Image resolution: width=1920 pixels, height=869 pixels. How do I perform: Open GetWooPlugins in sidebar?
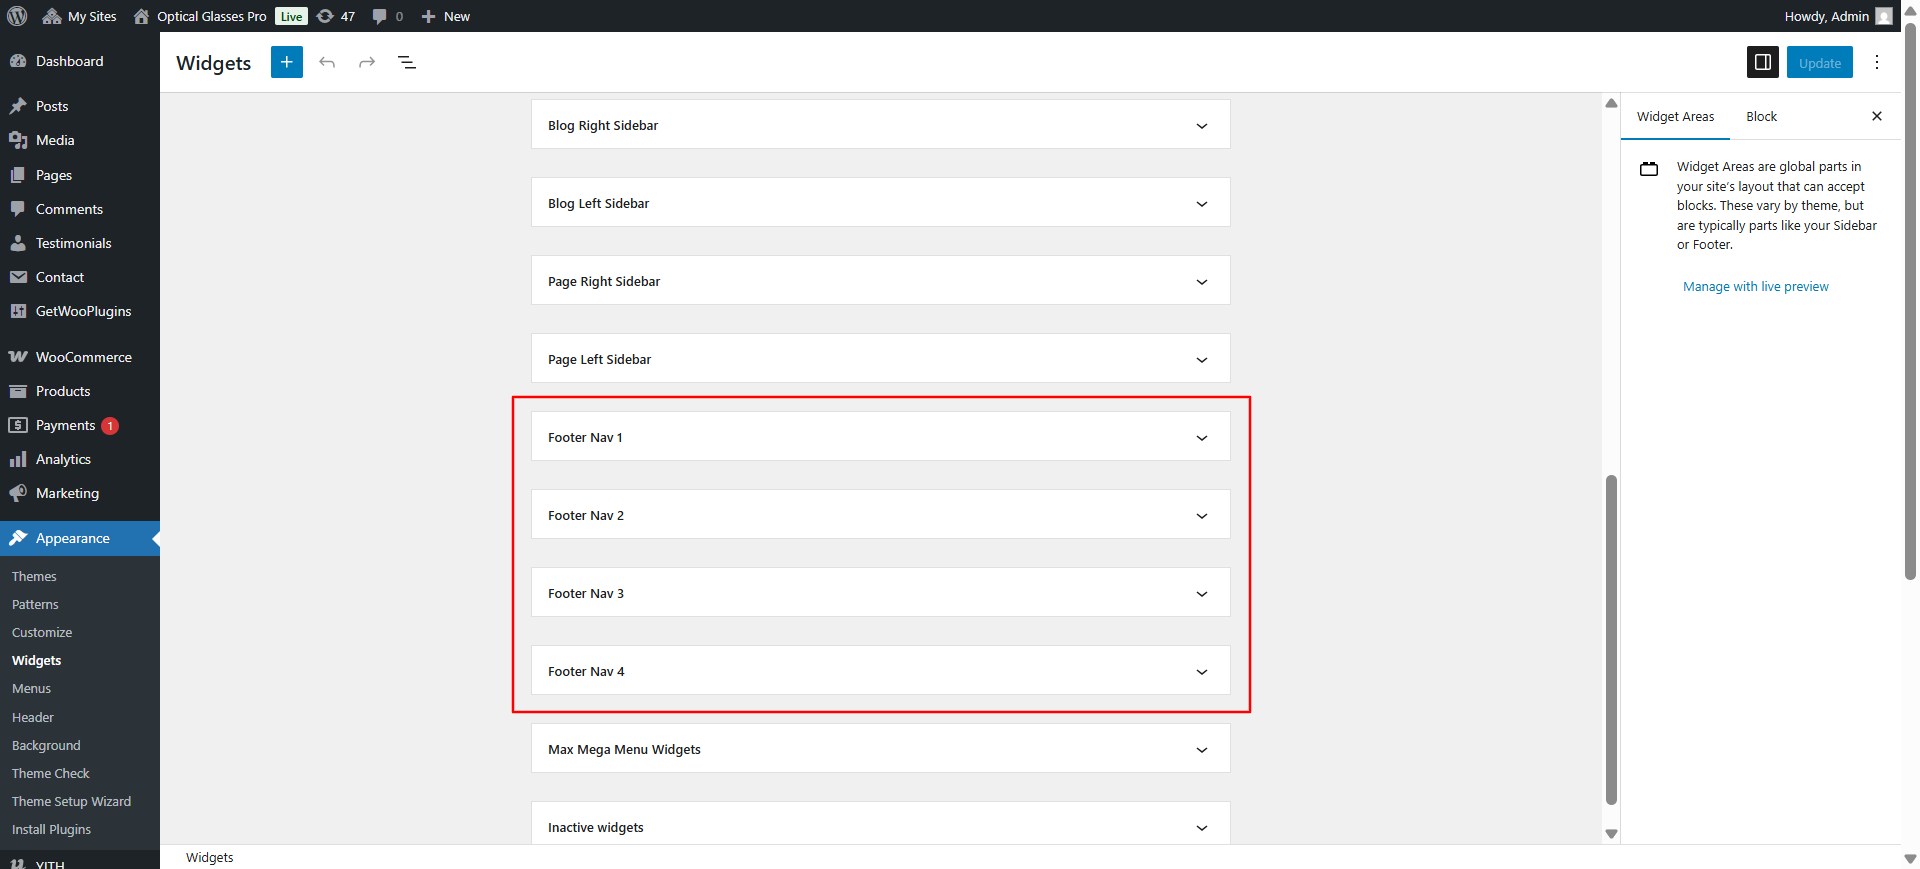click(x=83, y=311)
